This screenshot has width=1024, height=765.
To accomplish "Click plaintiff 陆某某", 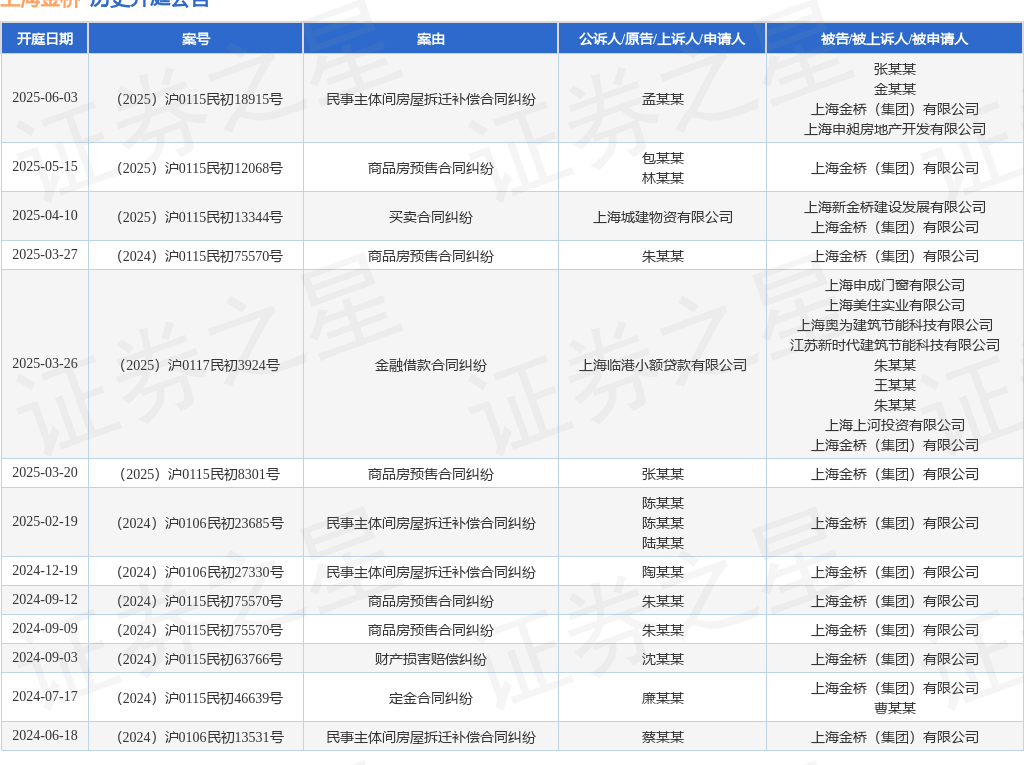I will click(662, 544).
